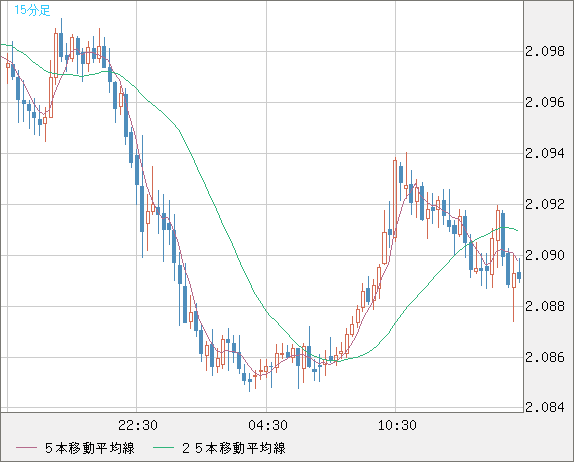
Task: Click the 15分足 timeframe label
Action: pyautogui.click(x=32, y=10)
